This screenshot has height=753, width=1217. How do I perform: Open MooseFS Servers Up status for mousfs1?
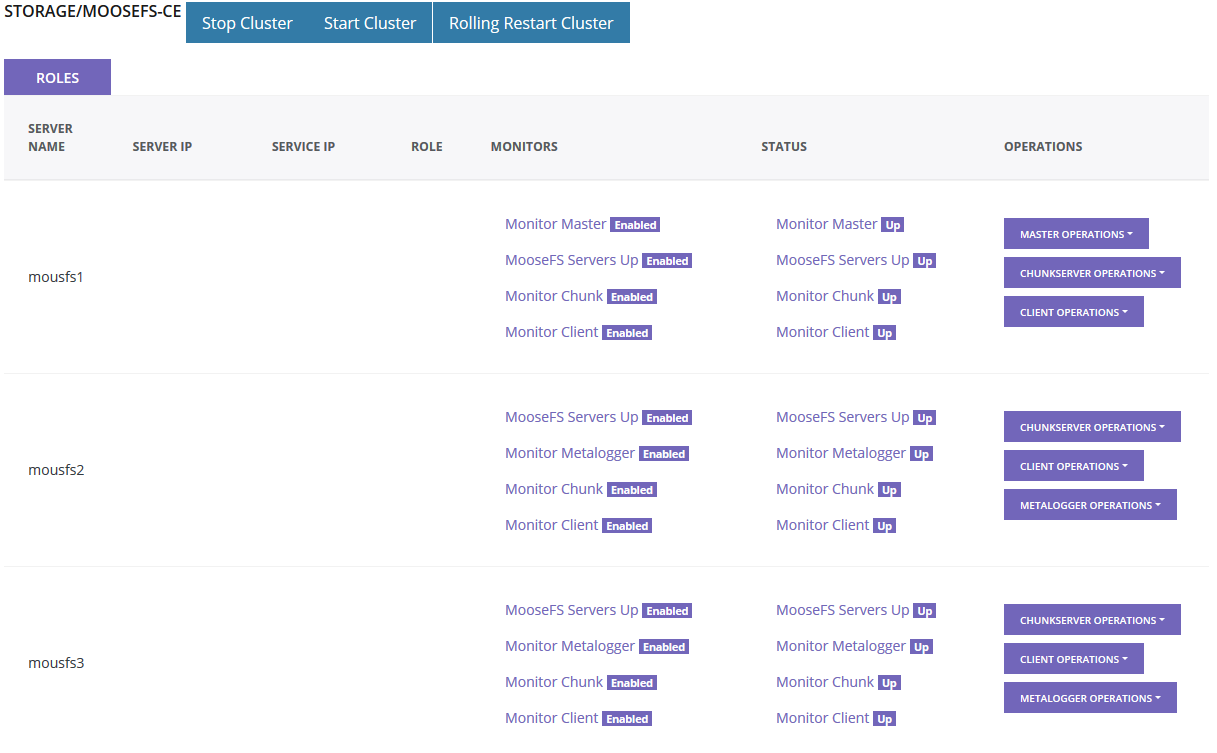pos(843,260)
